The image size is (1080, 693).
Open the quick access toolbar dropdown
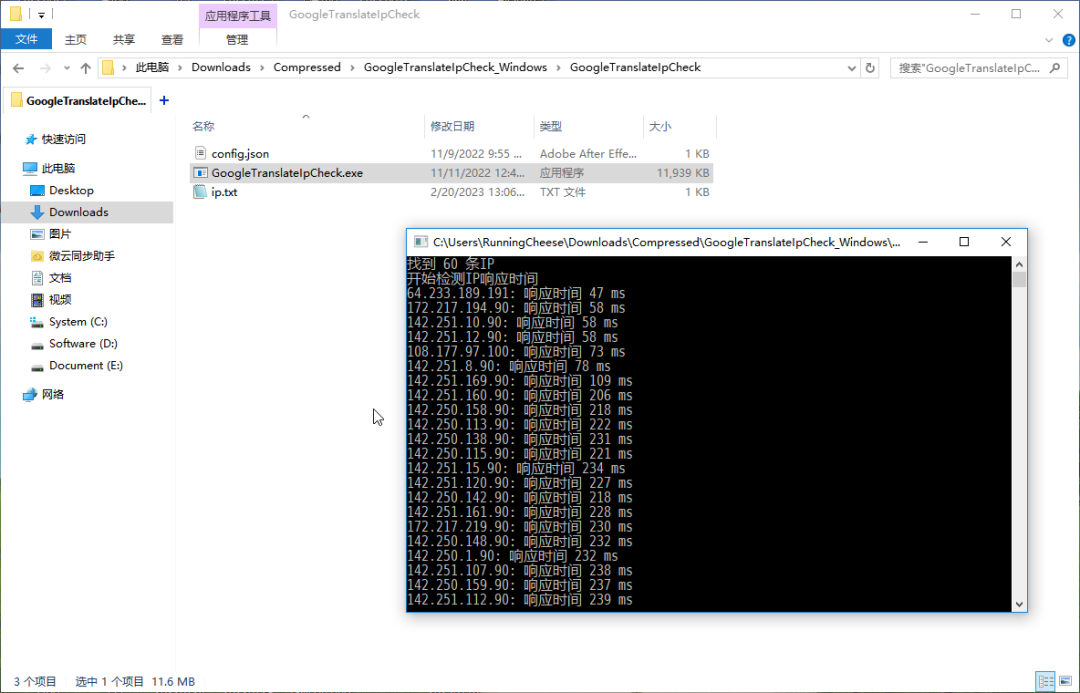point(41,14)
